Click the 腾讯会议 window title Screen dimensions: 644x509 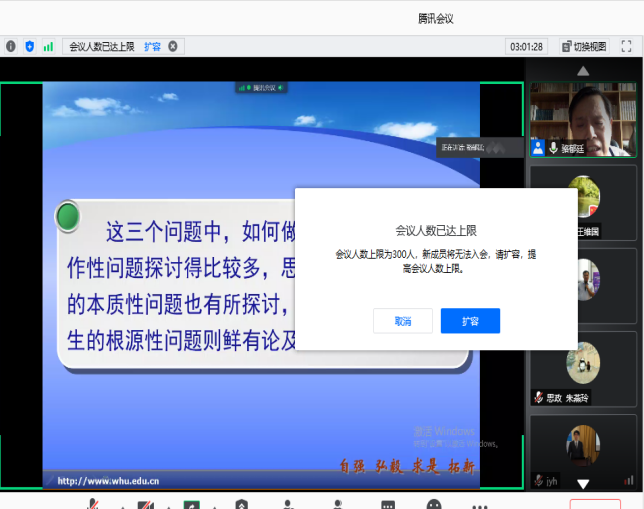[x=436, y=18]
